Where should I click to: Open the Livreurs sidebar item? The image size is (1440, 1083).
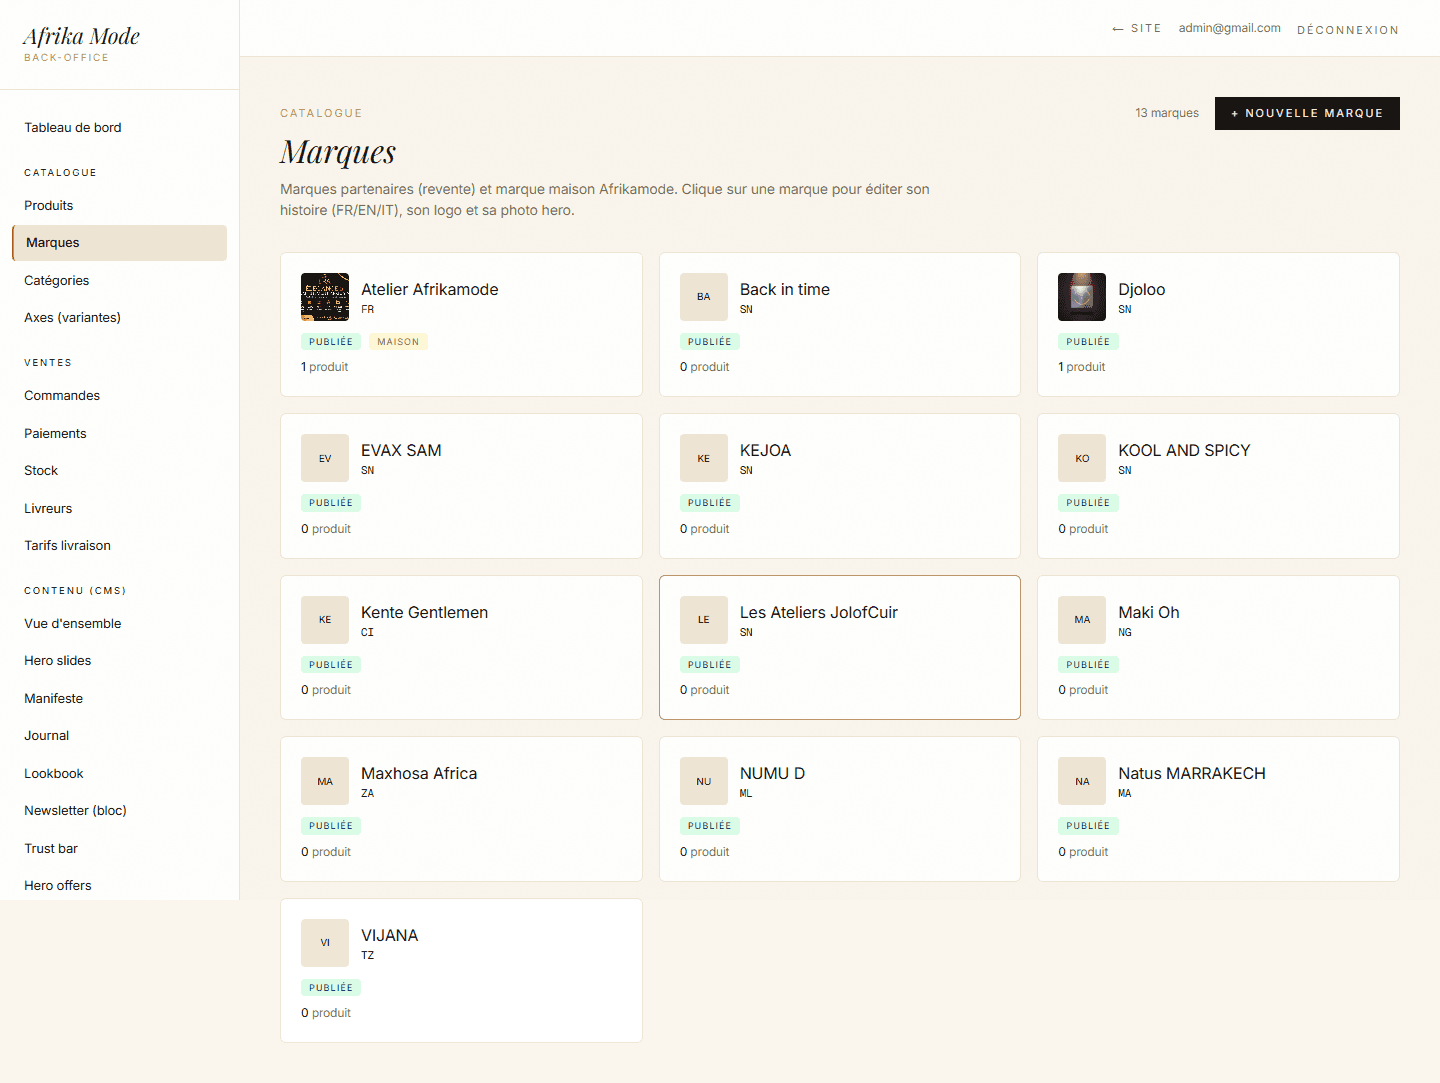pyautogui.click(x=119, y=509)
